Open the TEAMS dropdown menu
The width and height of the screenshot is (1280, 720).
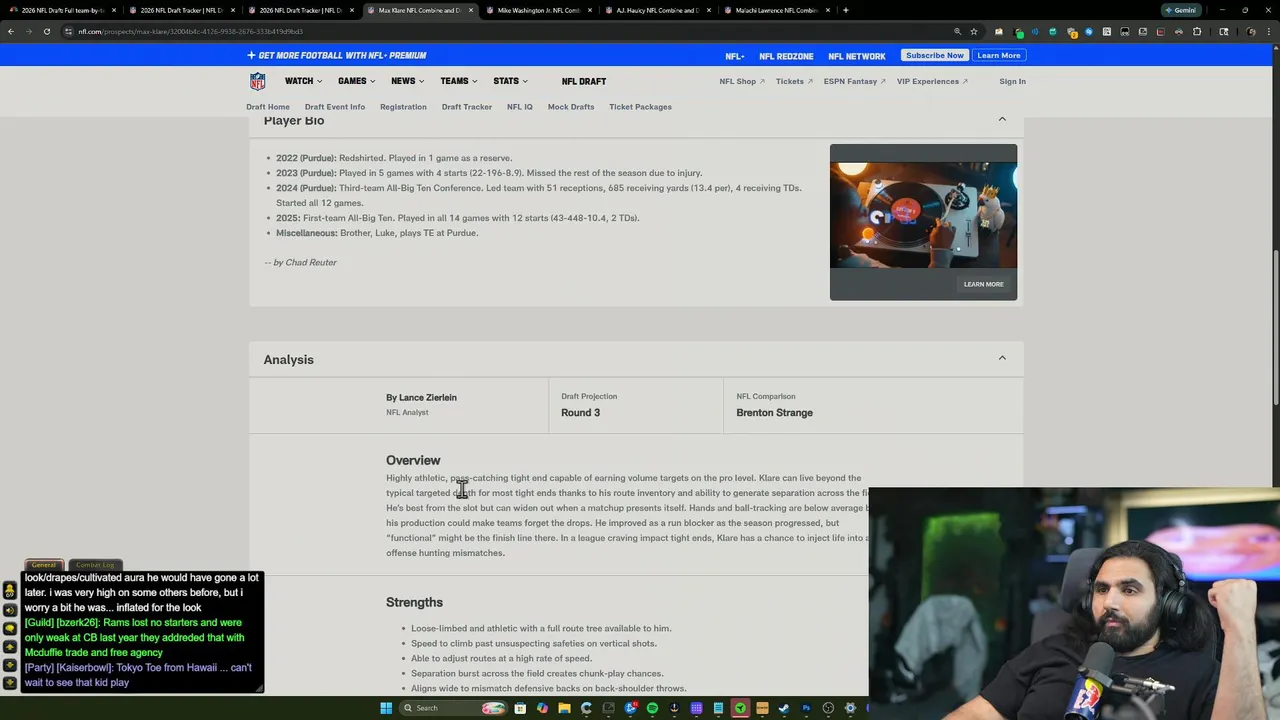click(458, 81)
